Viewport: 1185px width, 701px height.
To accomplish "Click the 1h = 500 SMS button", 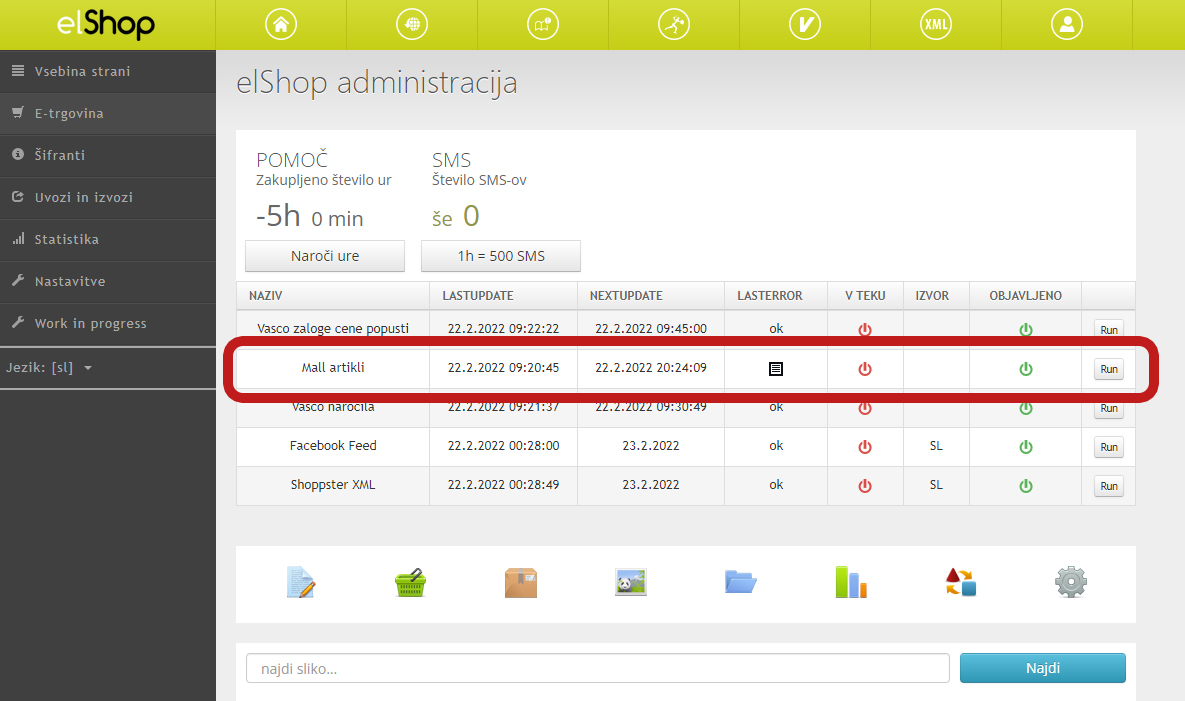I will coord(501,256).
